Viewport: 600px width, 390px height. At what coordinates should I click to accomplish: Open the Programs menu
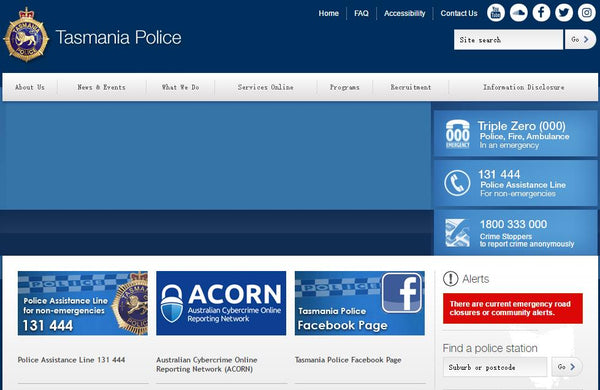click(344, 87)
